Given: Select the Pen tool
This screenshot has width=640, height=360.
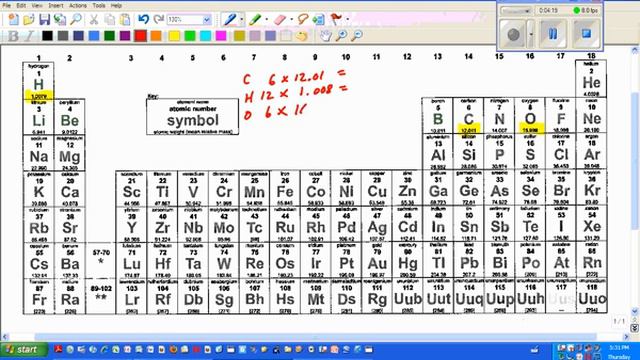Looking at the screenshot, I should click(230, 19).
